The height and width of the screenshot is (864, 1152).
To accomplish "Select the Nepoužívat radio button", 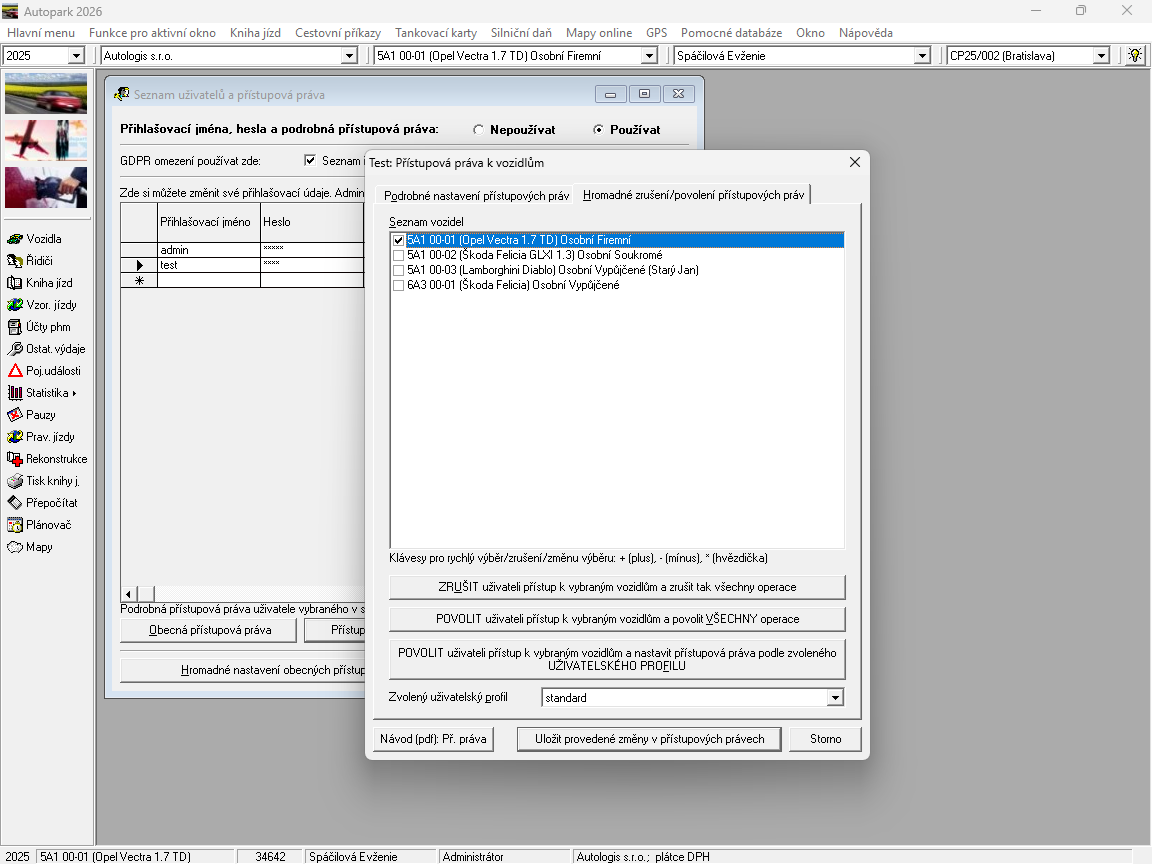I will tap(479, 130).
